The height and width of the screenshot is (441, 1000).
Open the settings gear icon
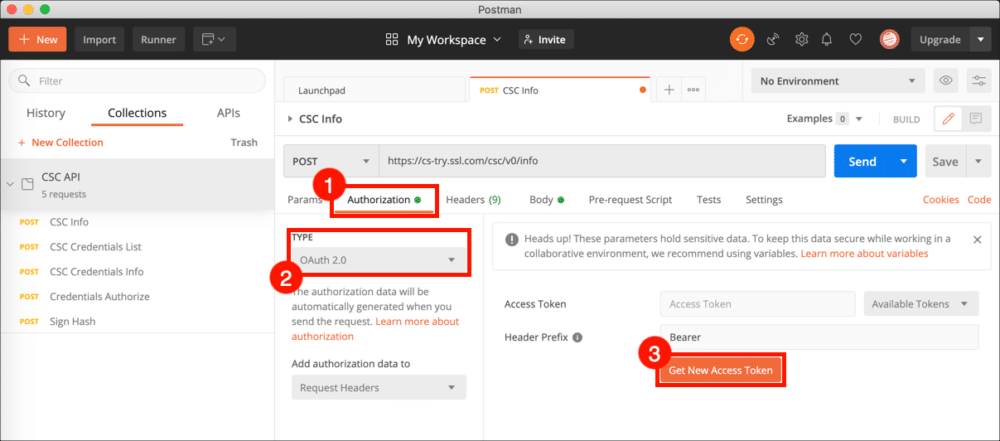tap(801, 40)
